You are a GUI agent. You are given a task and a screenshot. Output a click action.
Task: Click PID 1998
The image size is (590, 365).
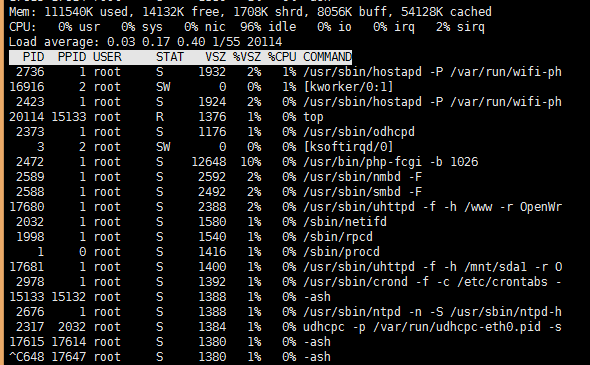(30, 237)
